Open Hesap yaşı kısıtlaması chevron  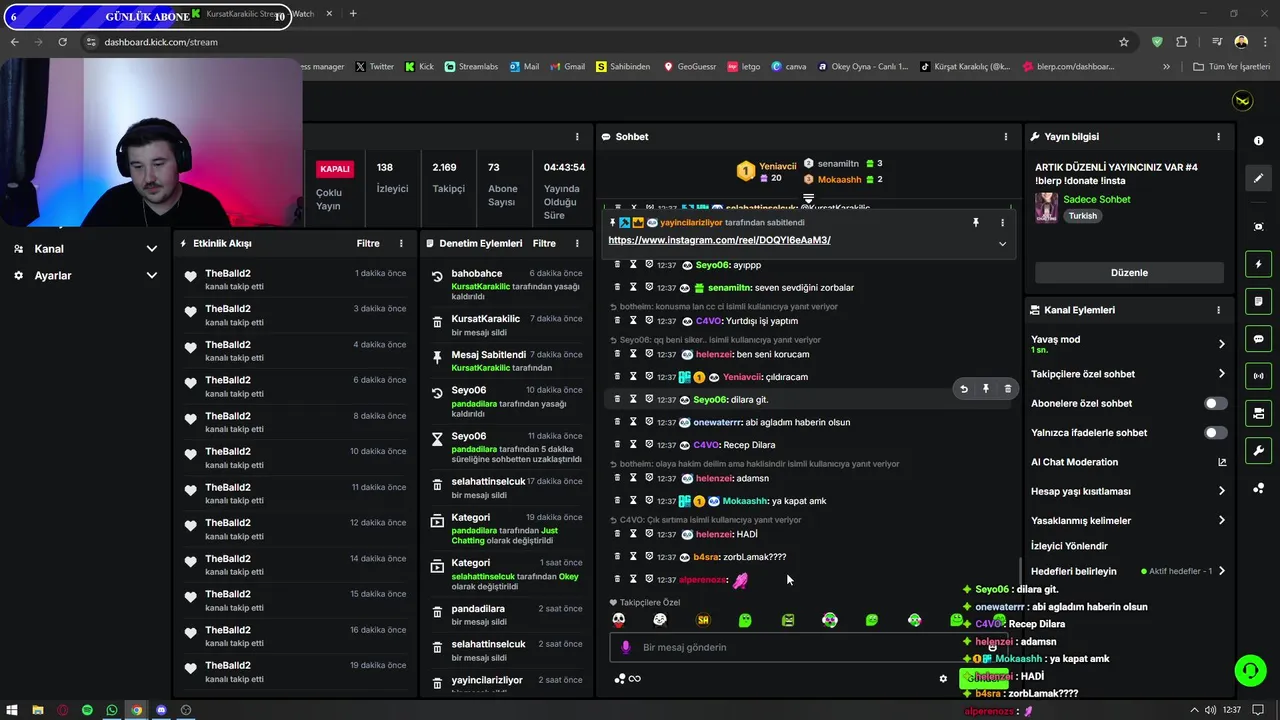tap(1221, 491)
